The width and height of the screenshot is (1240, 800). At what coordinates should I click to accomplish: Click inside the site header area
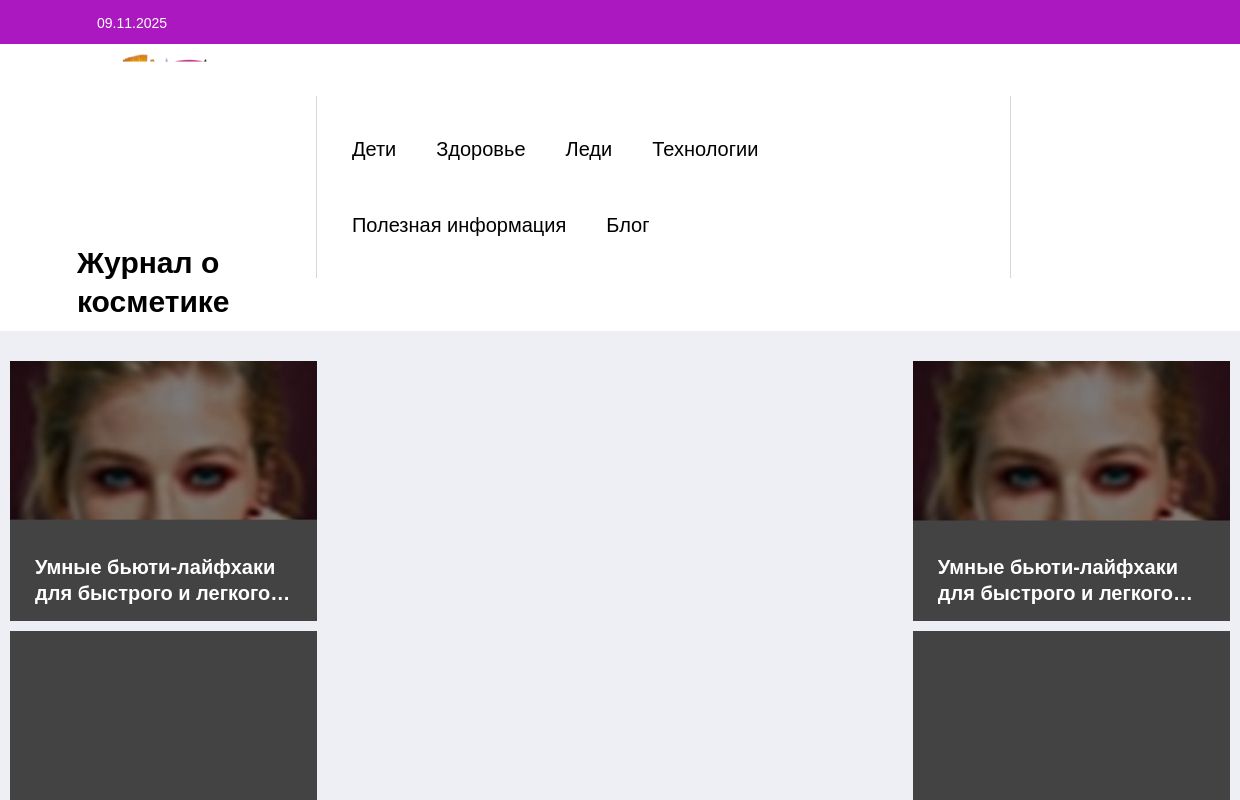pos(620,187)
